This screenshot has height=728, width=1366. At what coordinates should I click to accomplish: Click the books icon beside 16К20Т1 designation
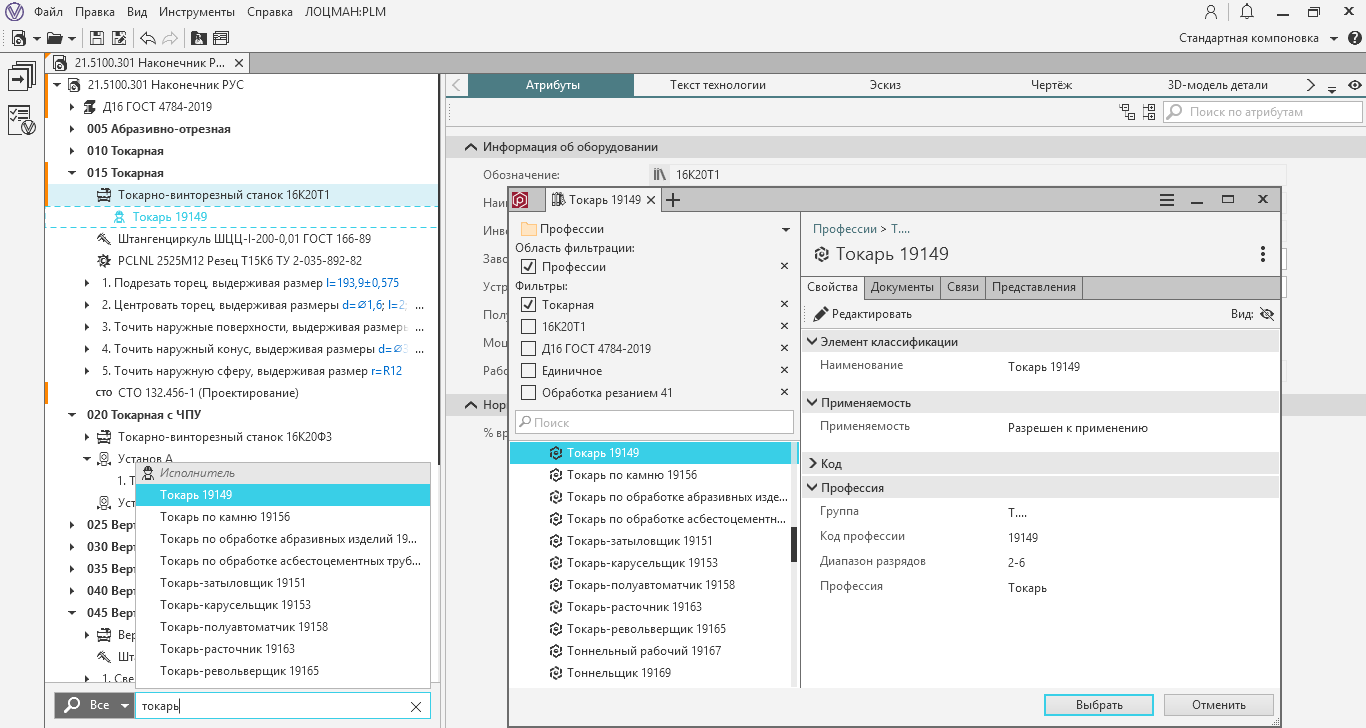click(659, 175)
